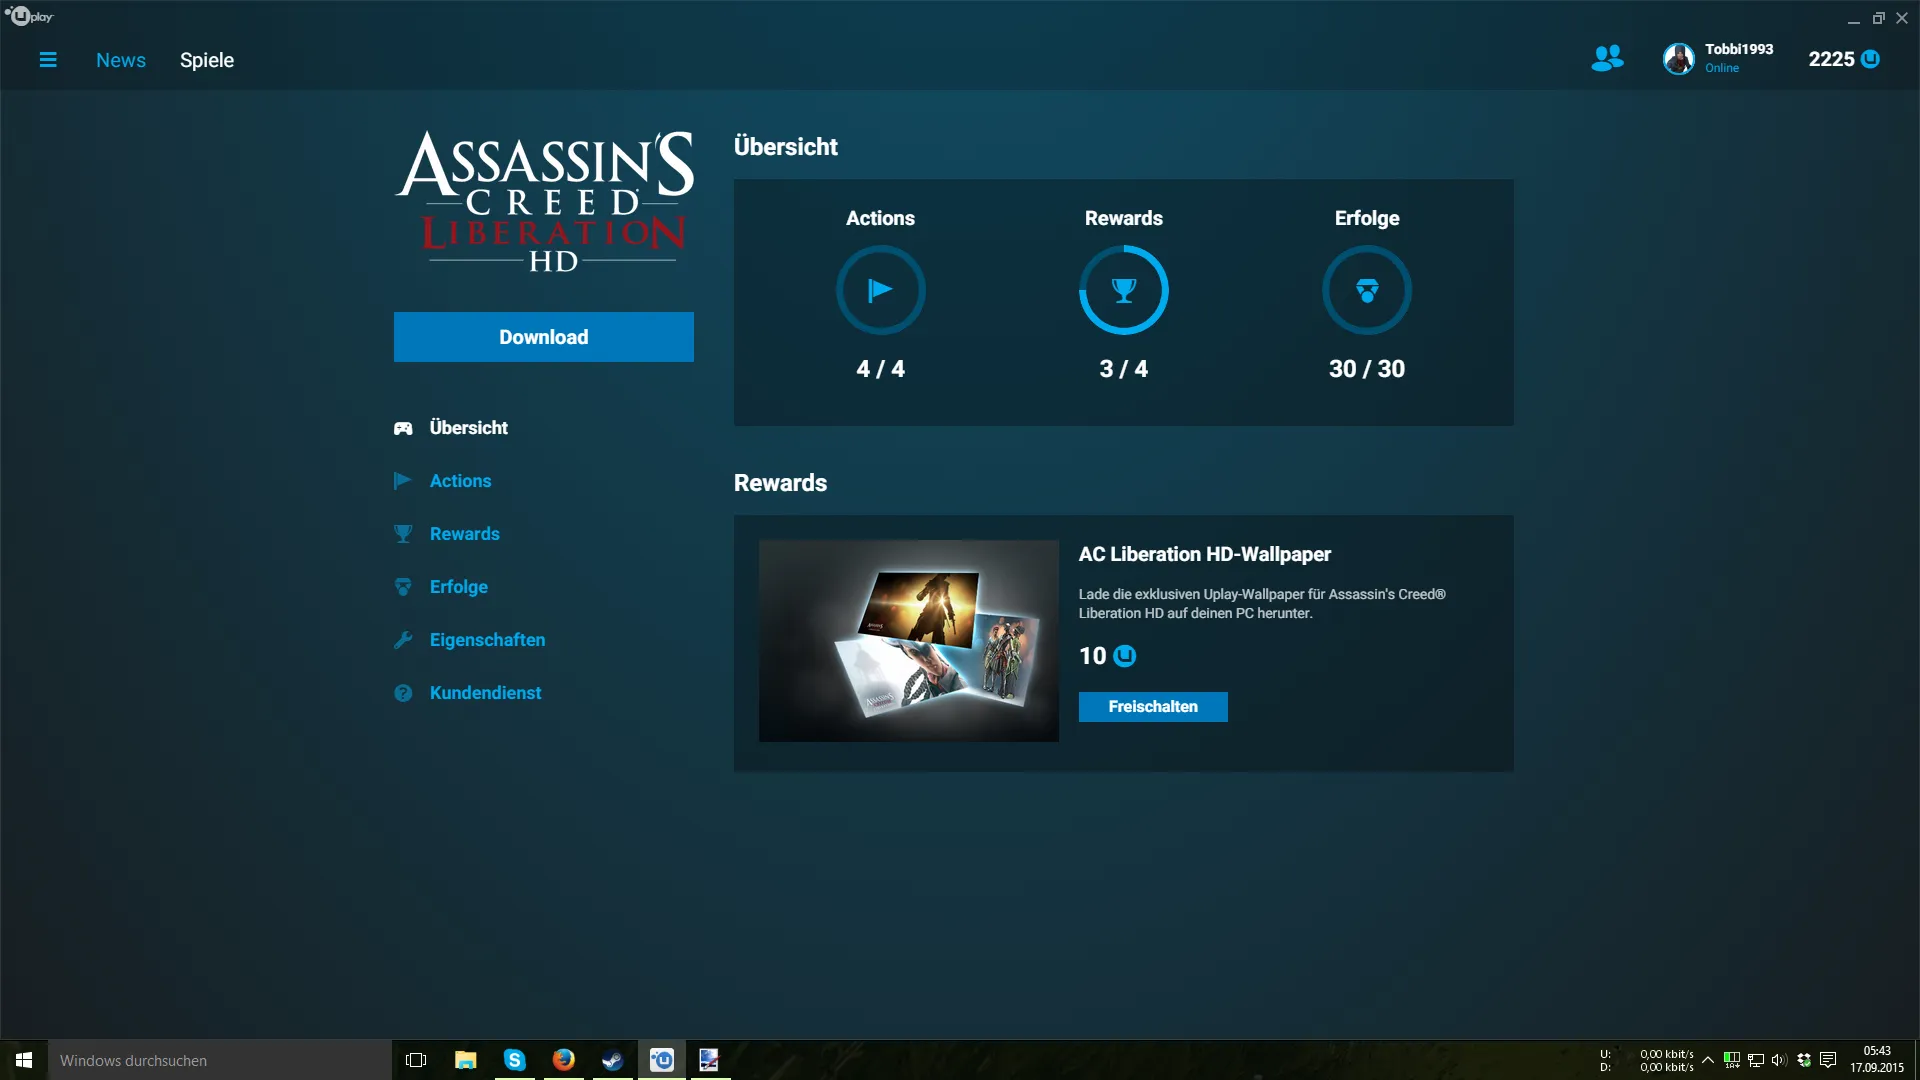Show hidden system tray icons
The image size is (1920, 1080).
coord(1708,1060)
